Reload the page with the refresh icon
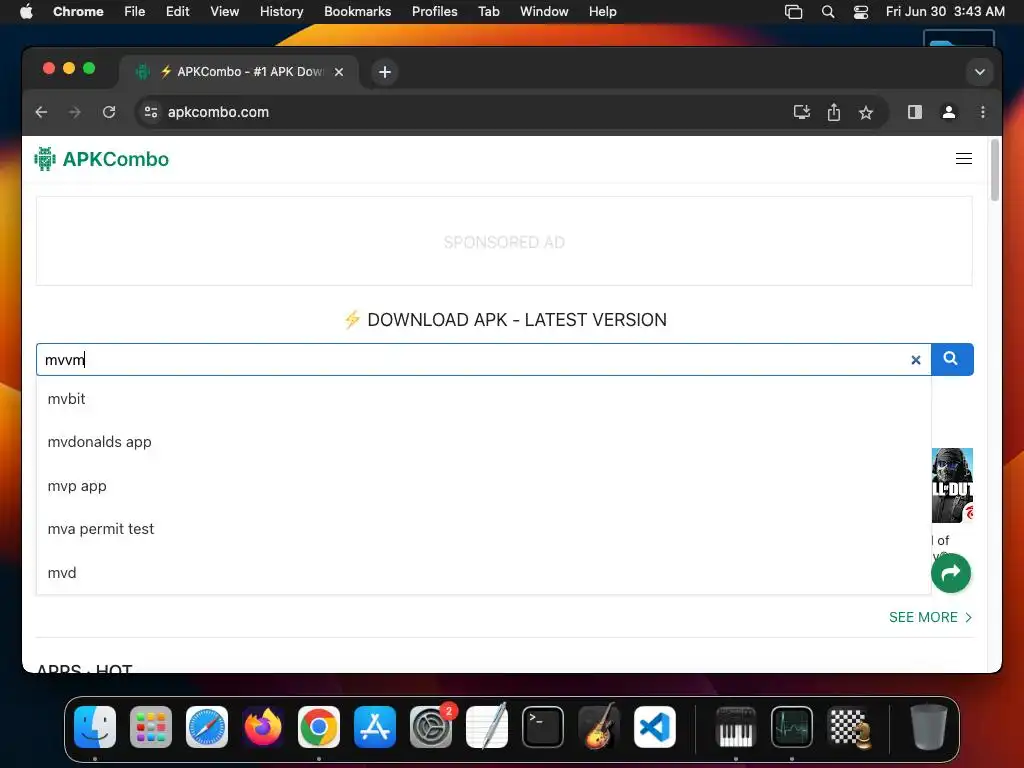1024x768 pixels. (109, 112)
